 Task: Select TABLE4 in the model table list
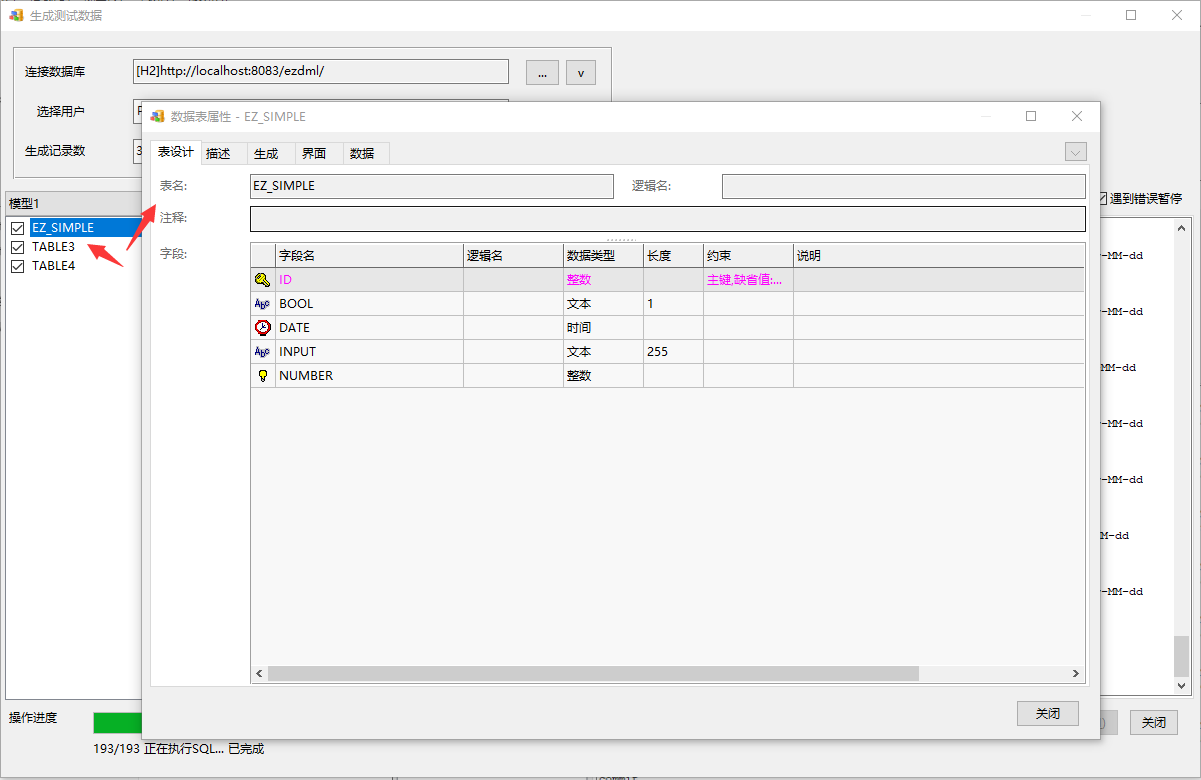[x=53, y=266]
